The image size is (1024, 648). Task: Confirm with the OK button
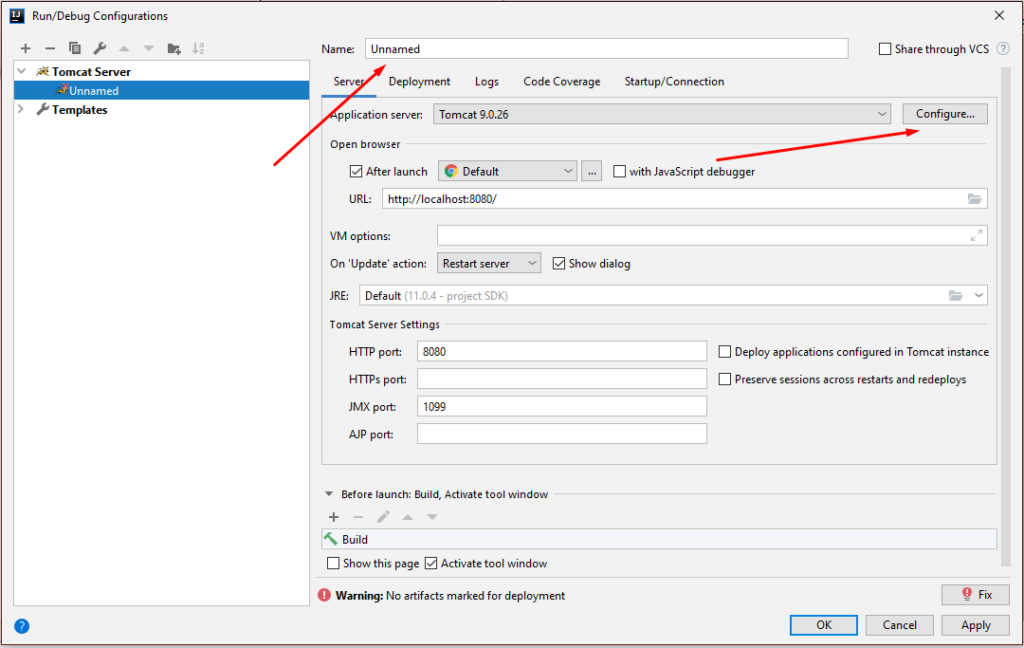[824, 625]
